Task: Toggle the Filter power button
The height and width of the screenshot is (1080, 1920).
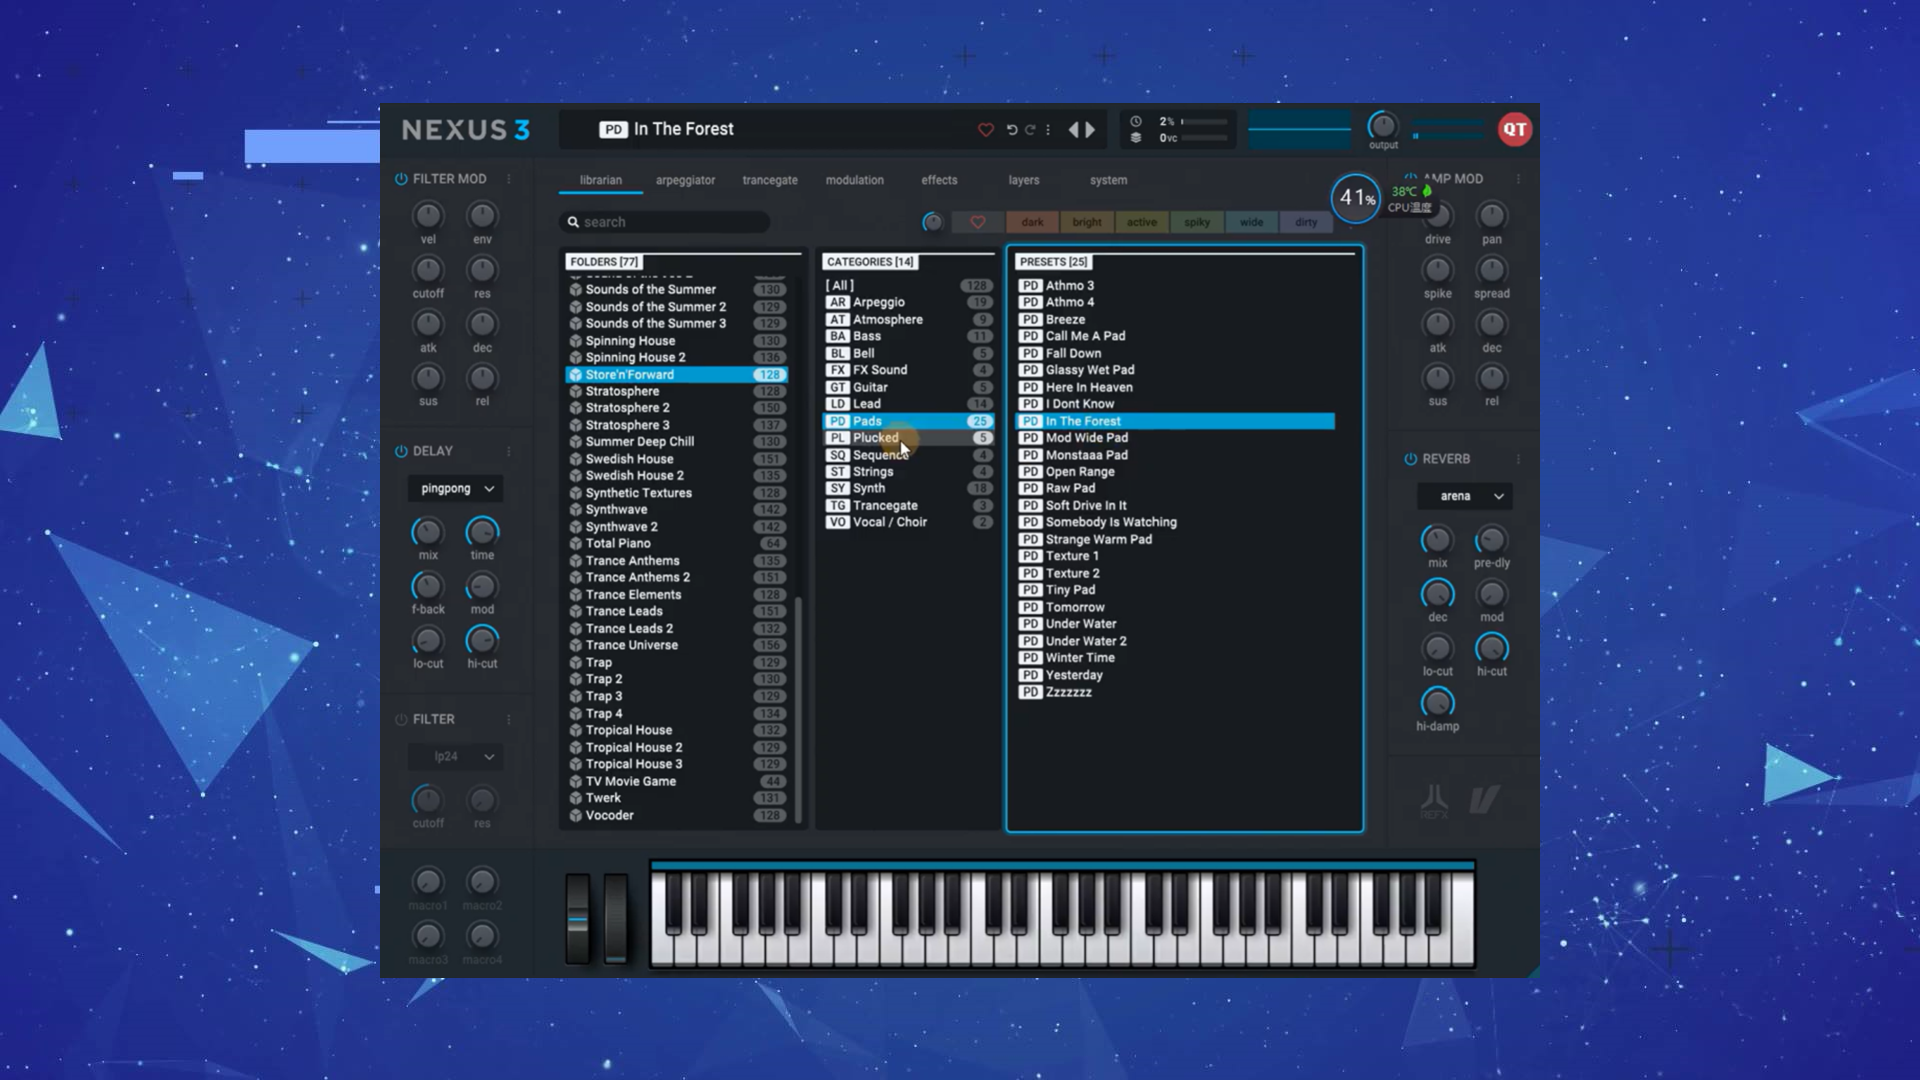Action: [401, 719]
